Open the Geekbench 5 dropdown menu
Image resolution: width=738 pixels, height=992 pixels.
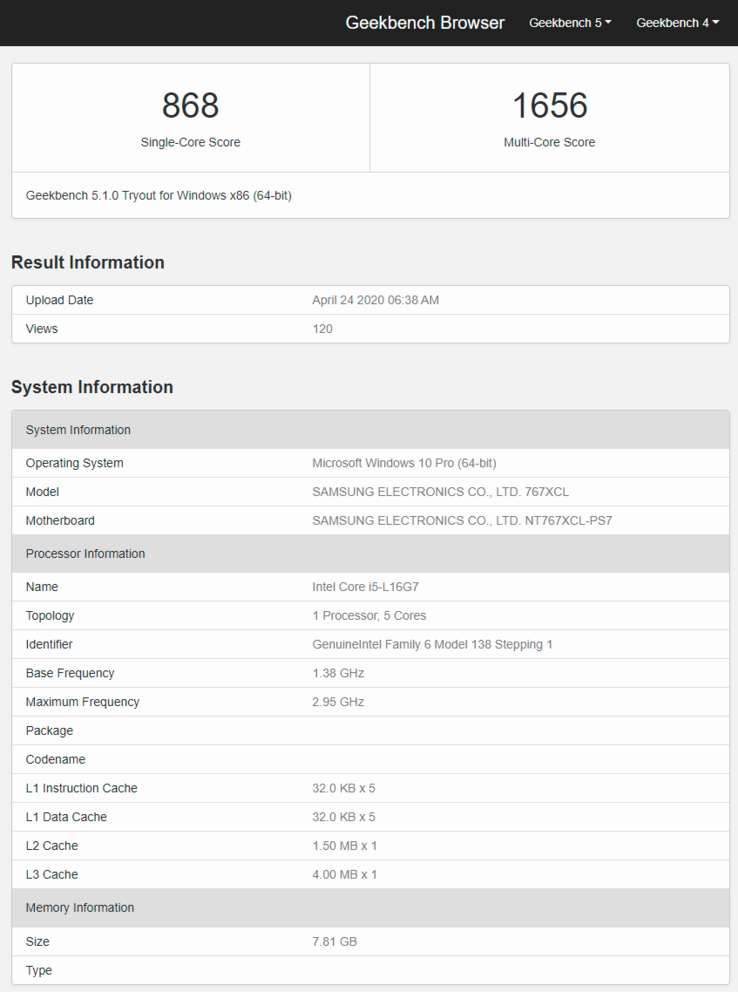point(569,23)
